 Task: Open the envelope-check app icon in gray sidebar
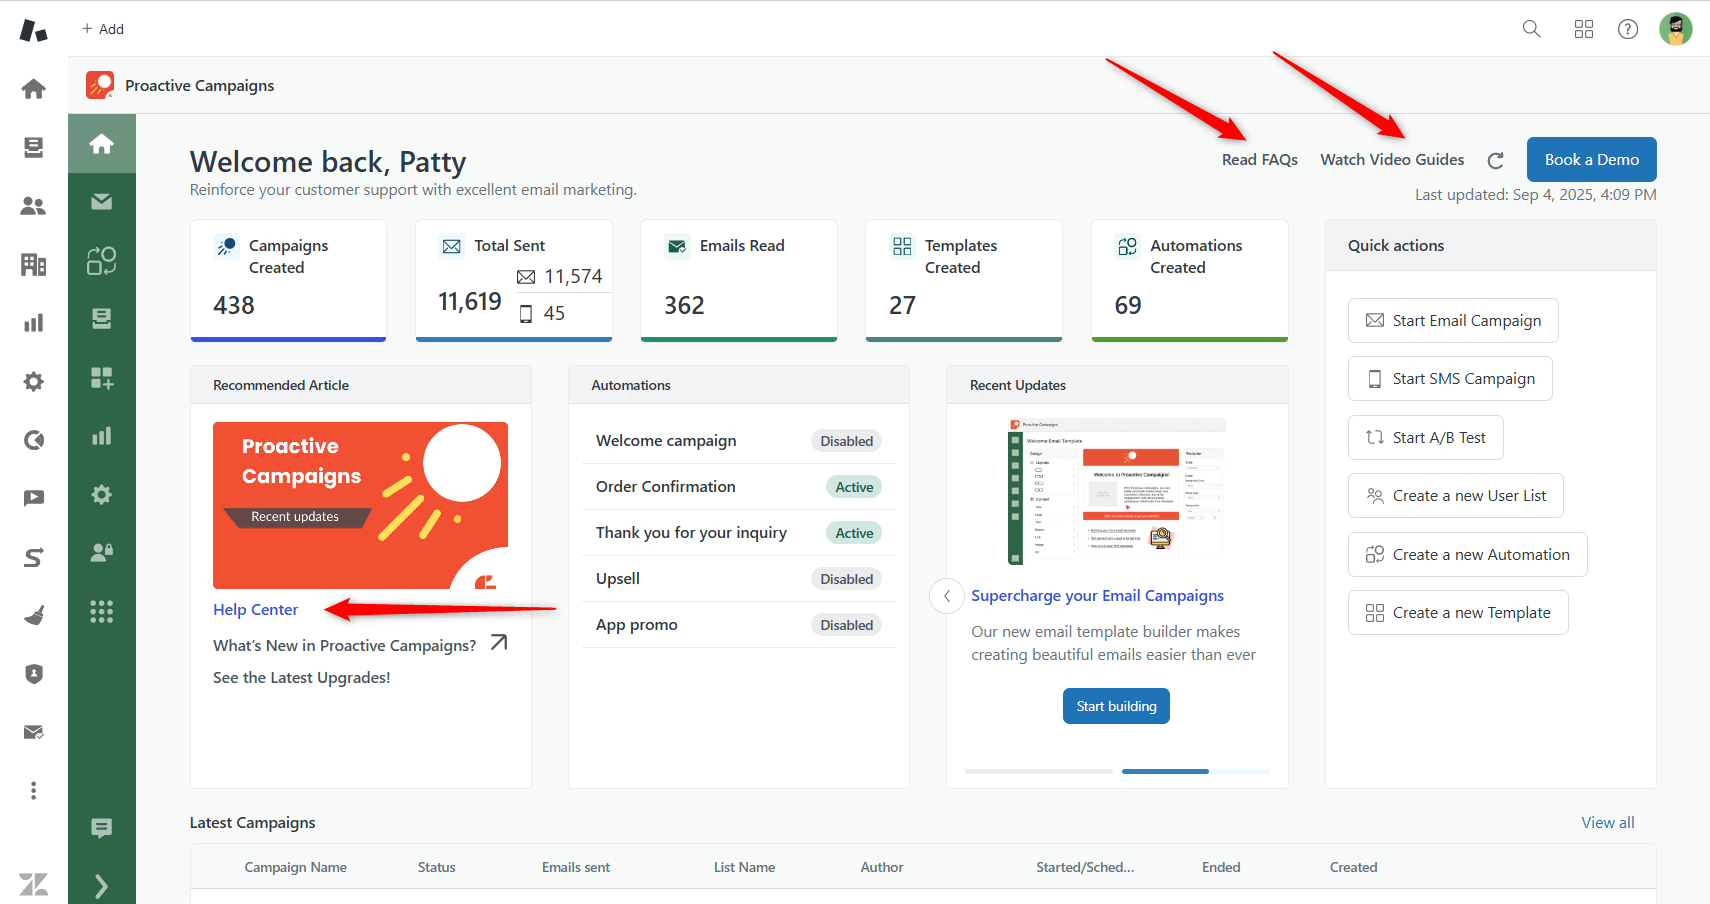pyautogui.click(x=34, y=732)
